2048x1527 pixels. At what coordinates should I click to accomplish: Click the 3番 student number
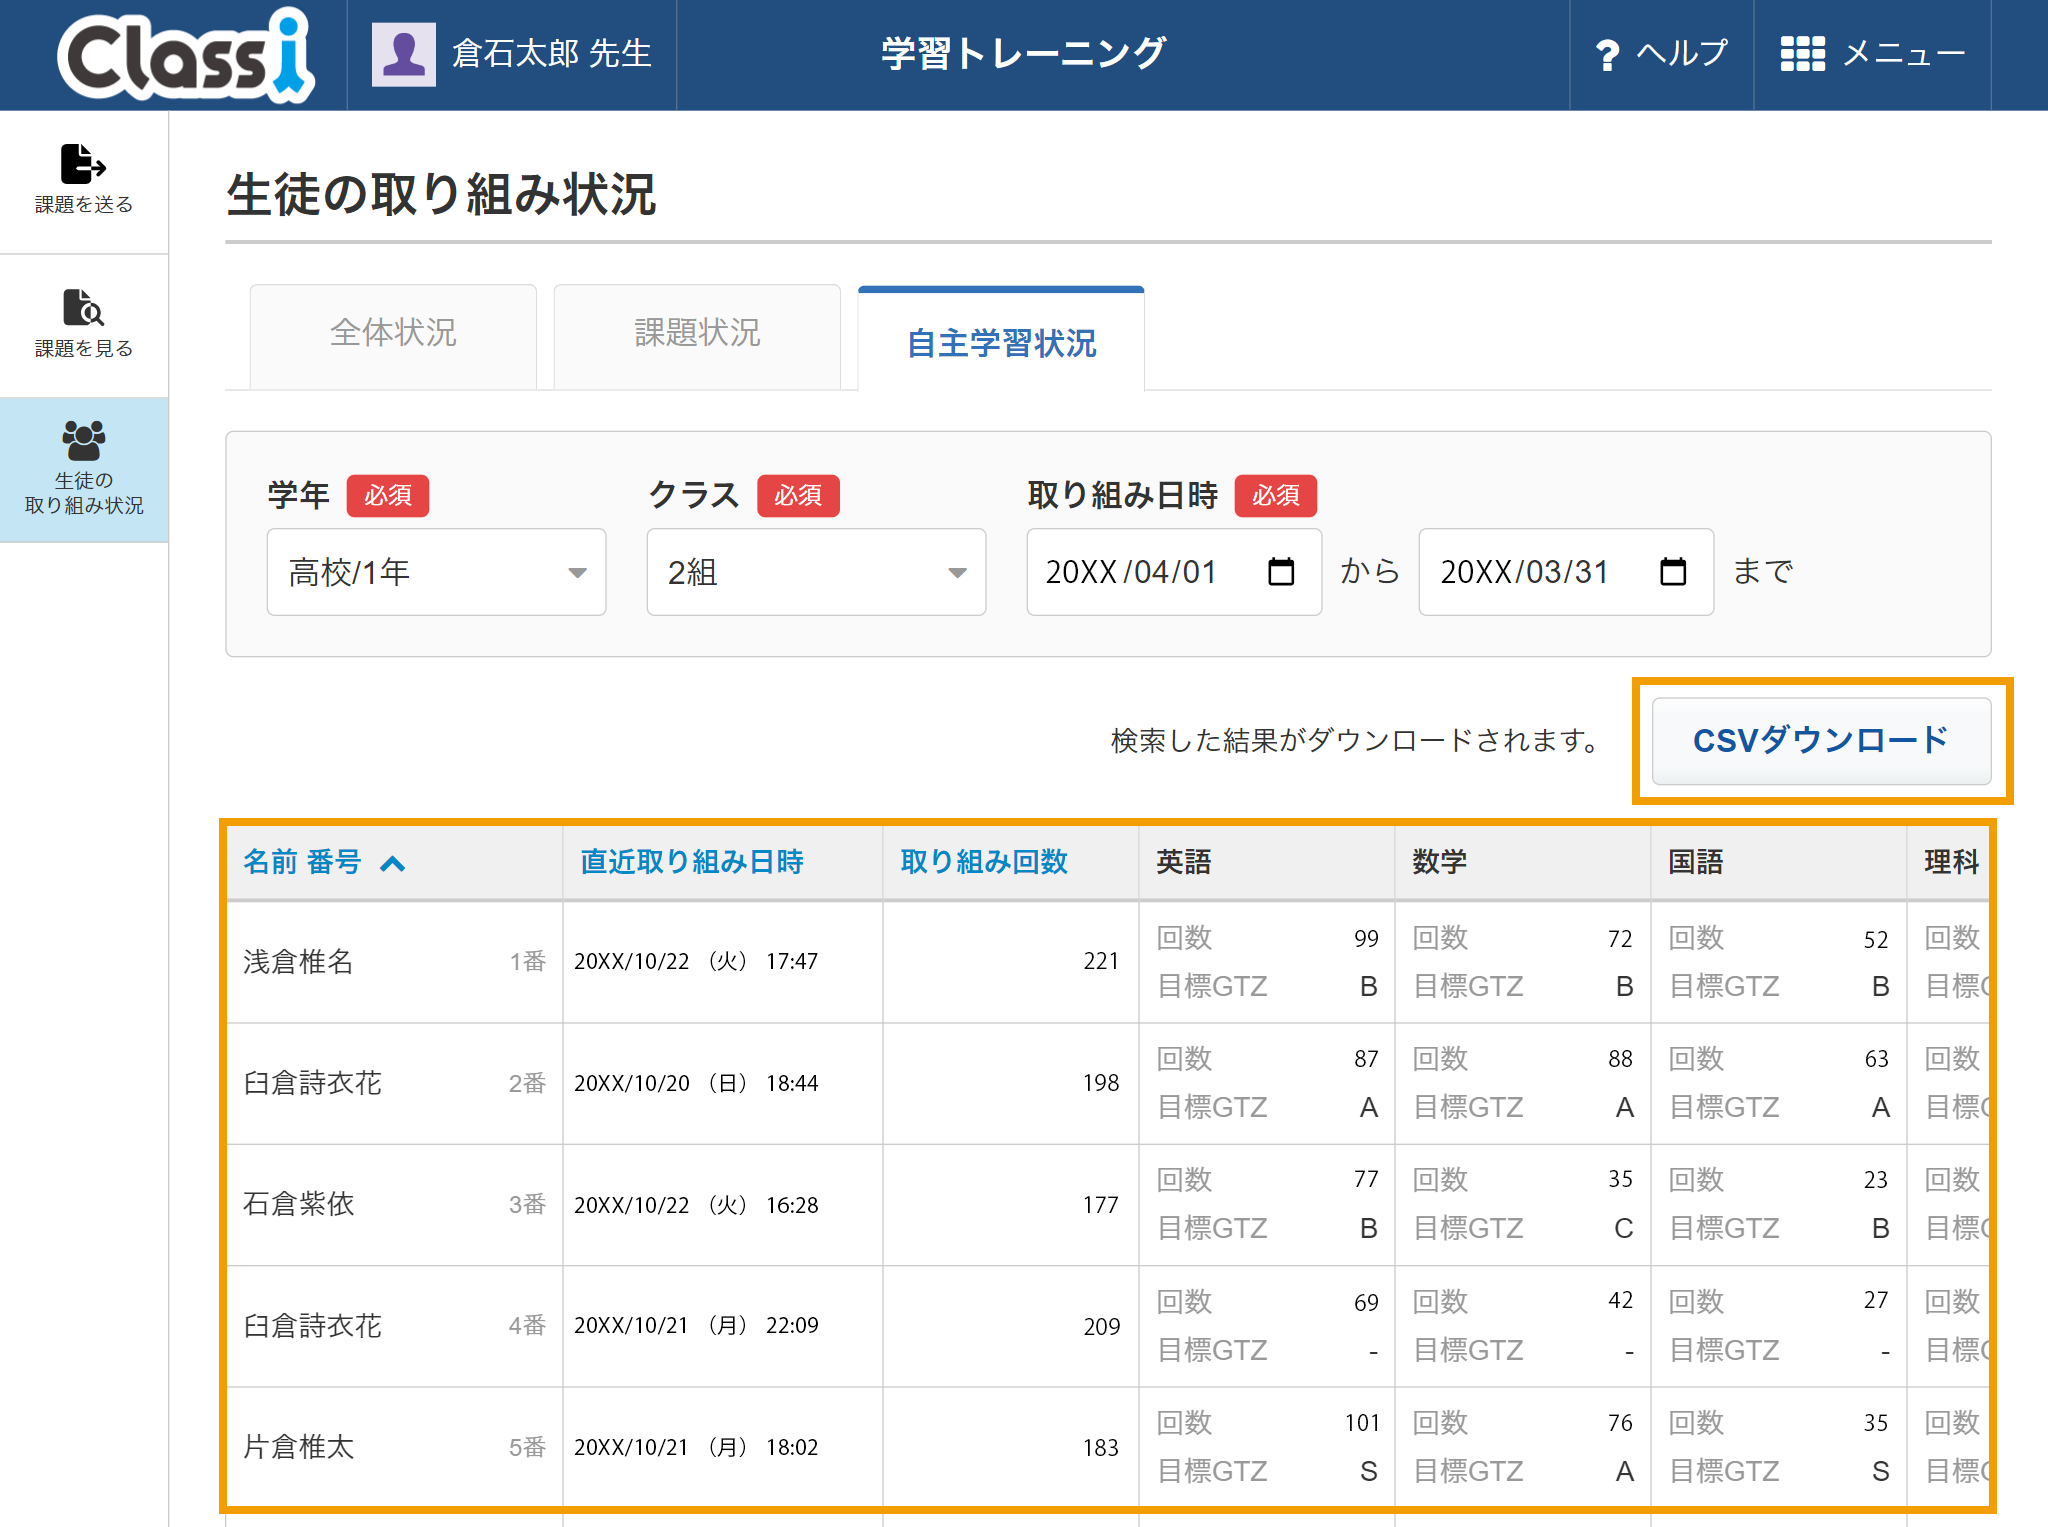(x=527, y=1204)
